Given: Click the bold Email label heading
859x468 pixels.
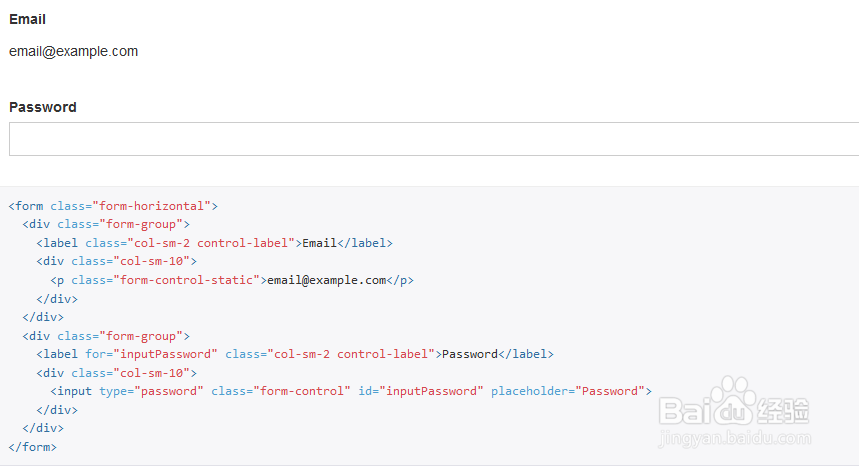Looking at the screenshot, I should tap(27, 19).
